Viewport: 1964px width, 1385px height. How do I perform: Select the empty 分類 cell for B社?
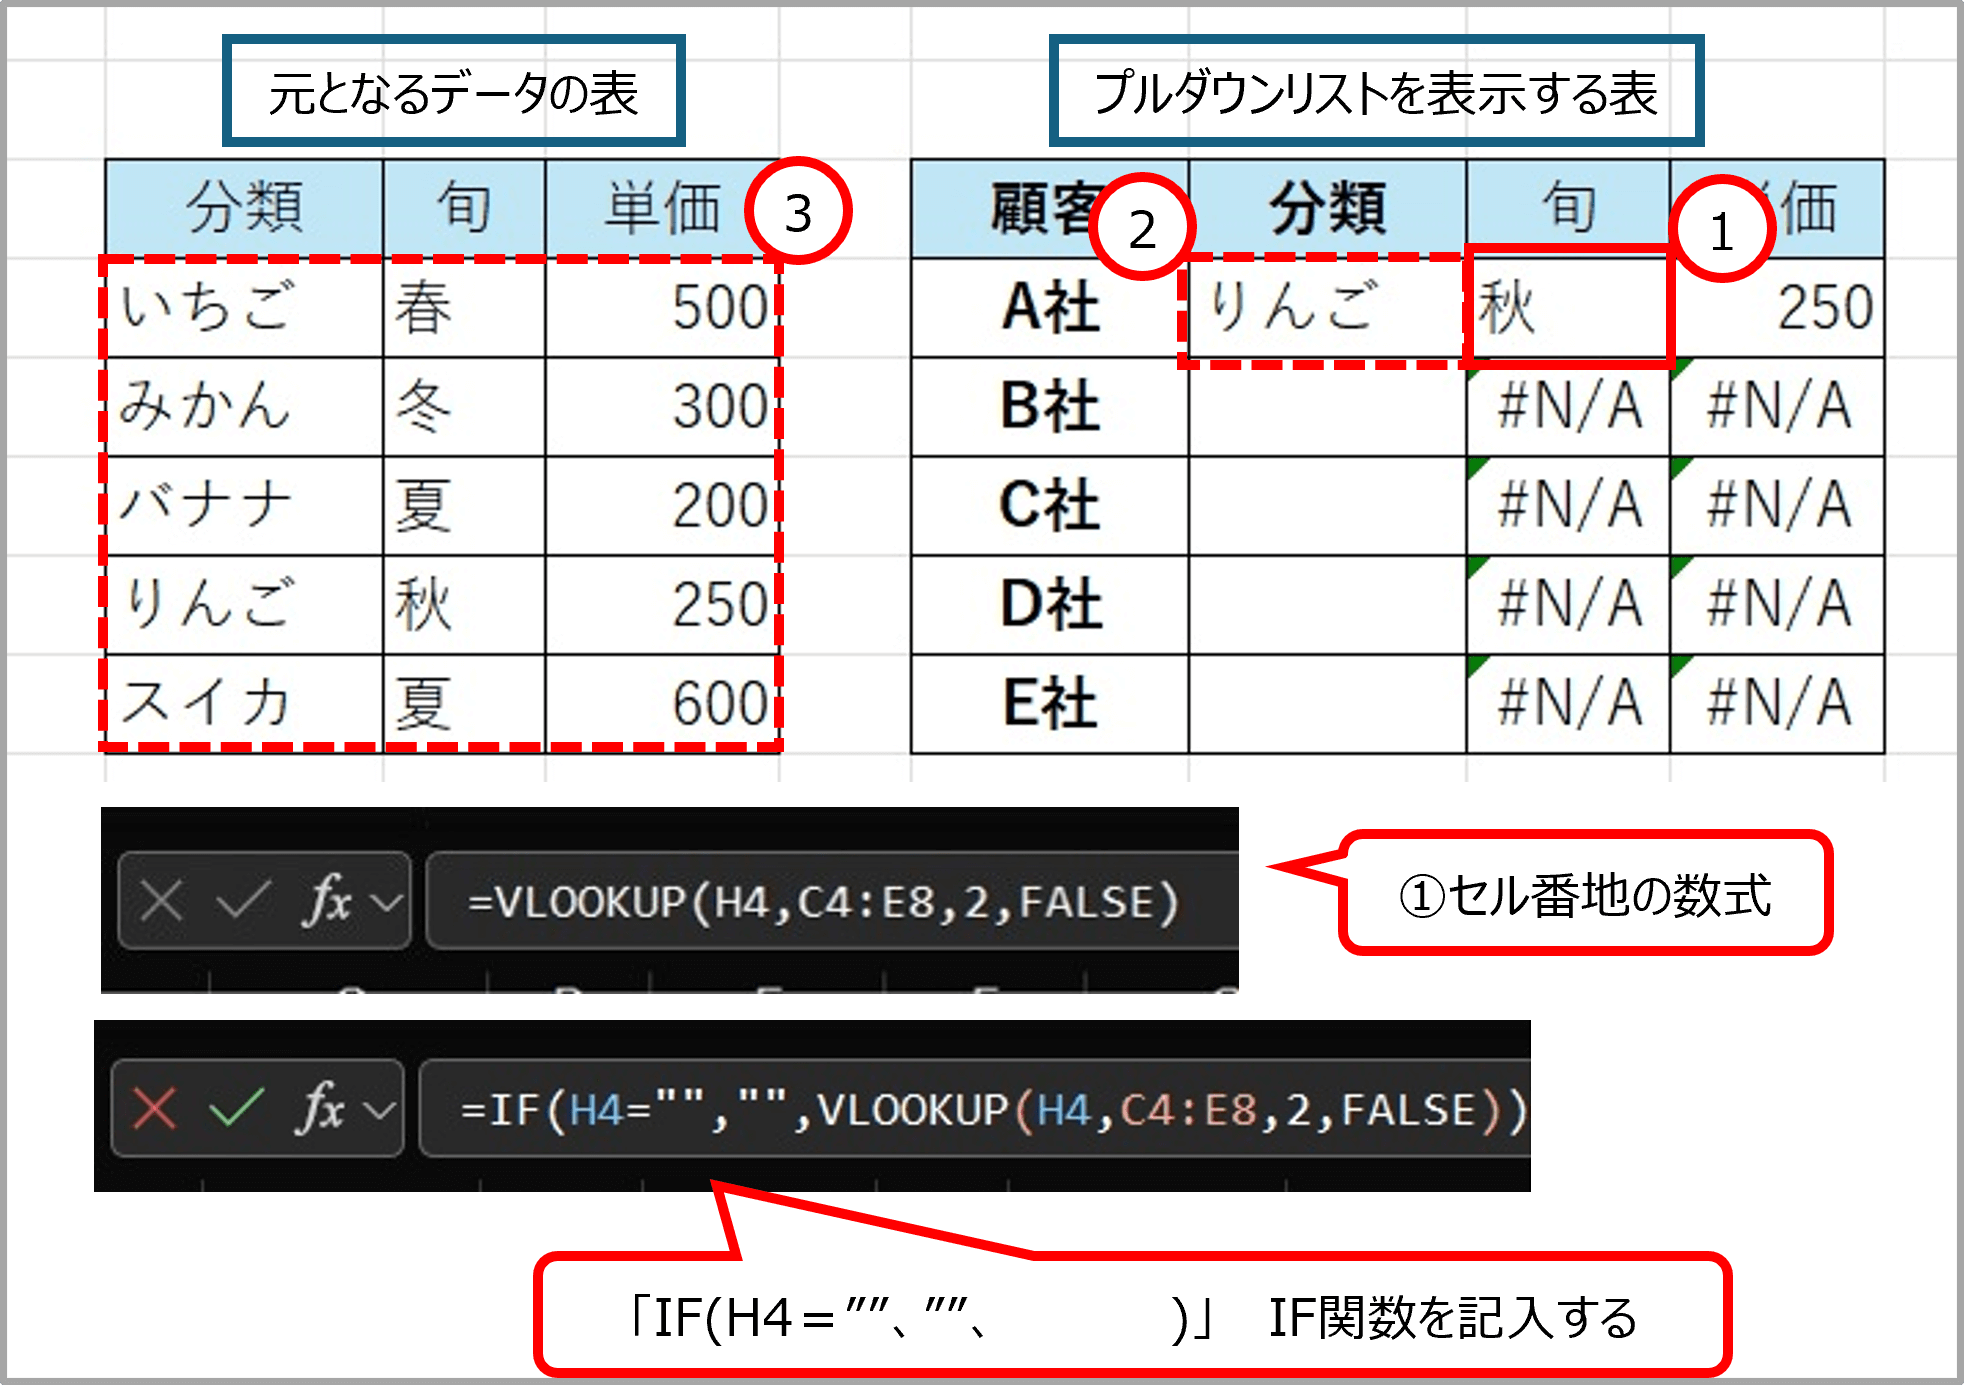[x=1327, y=407]
